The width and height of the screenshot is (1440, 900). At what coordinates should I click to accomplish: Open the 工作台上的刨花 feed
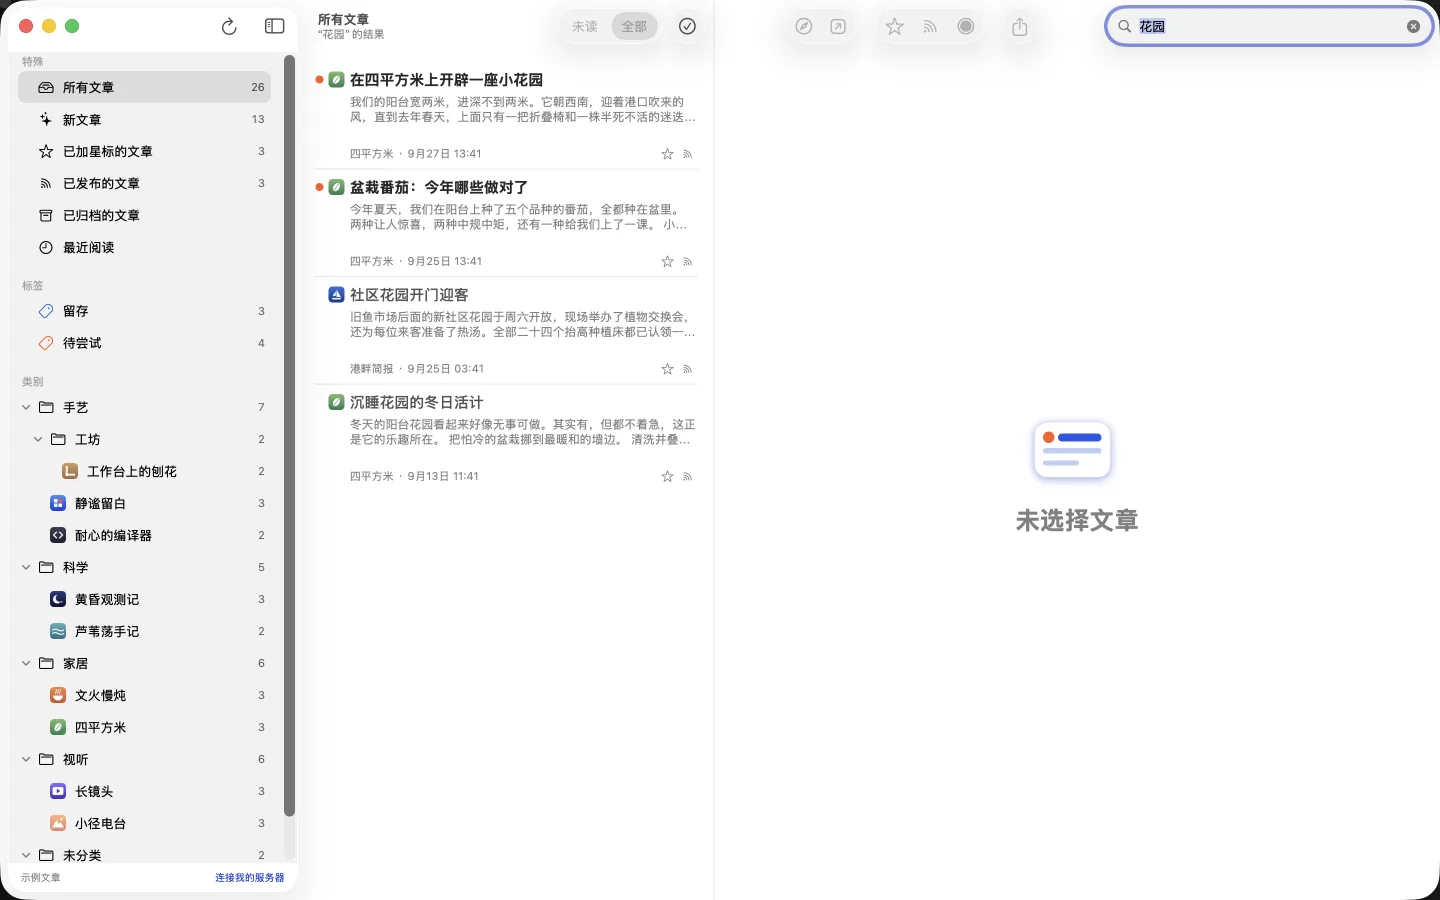(145, 471)
